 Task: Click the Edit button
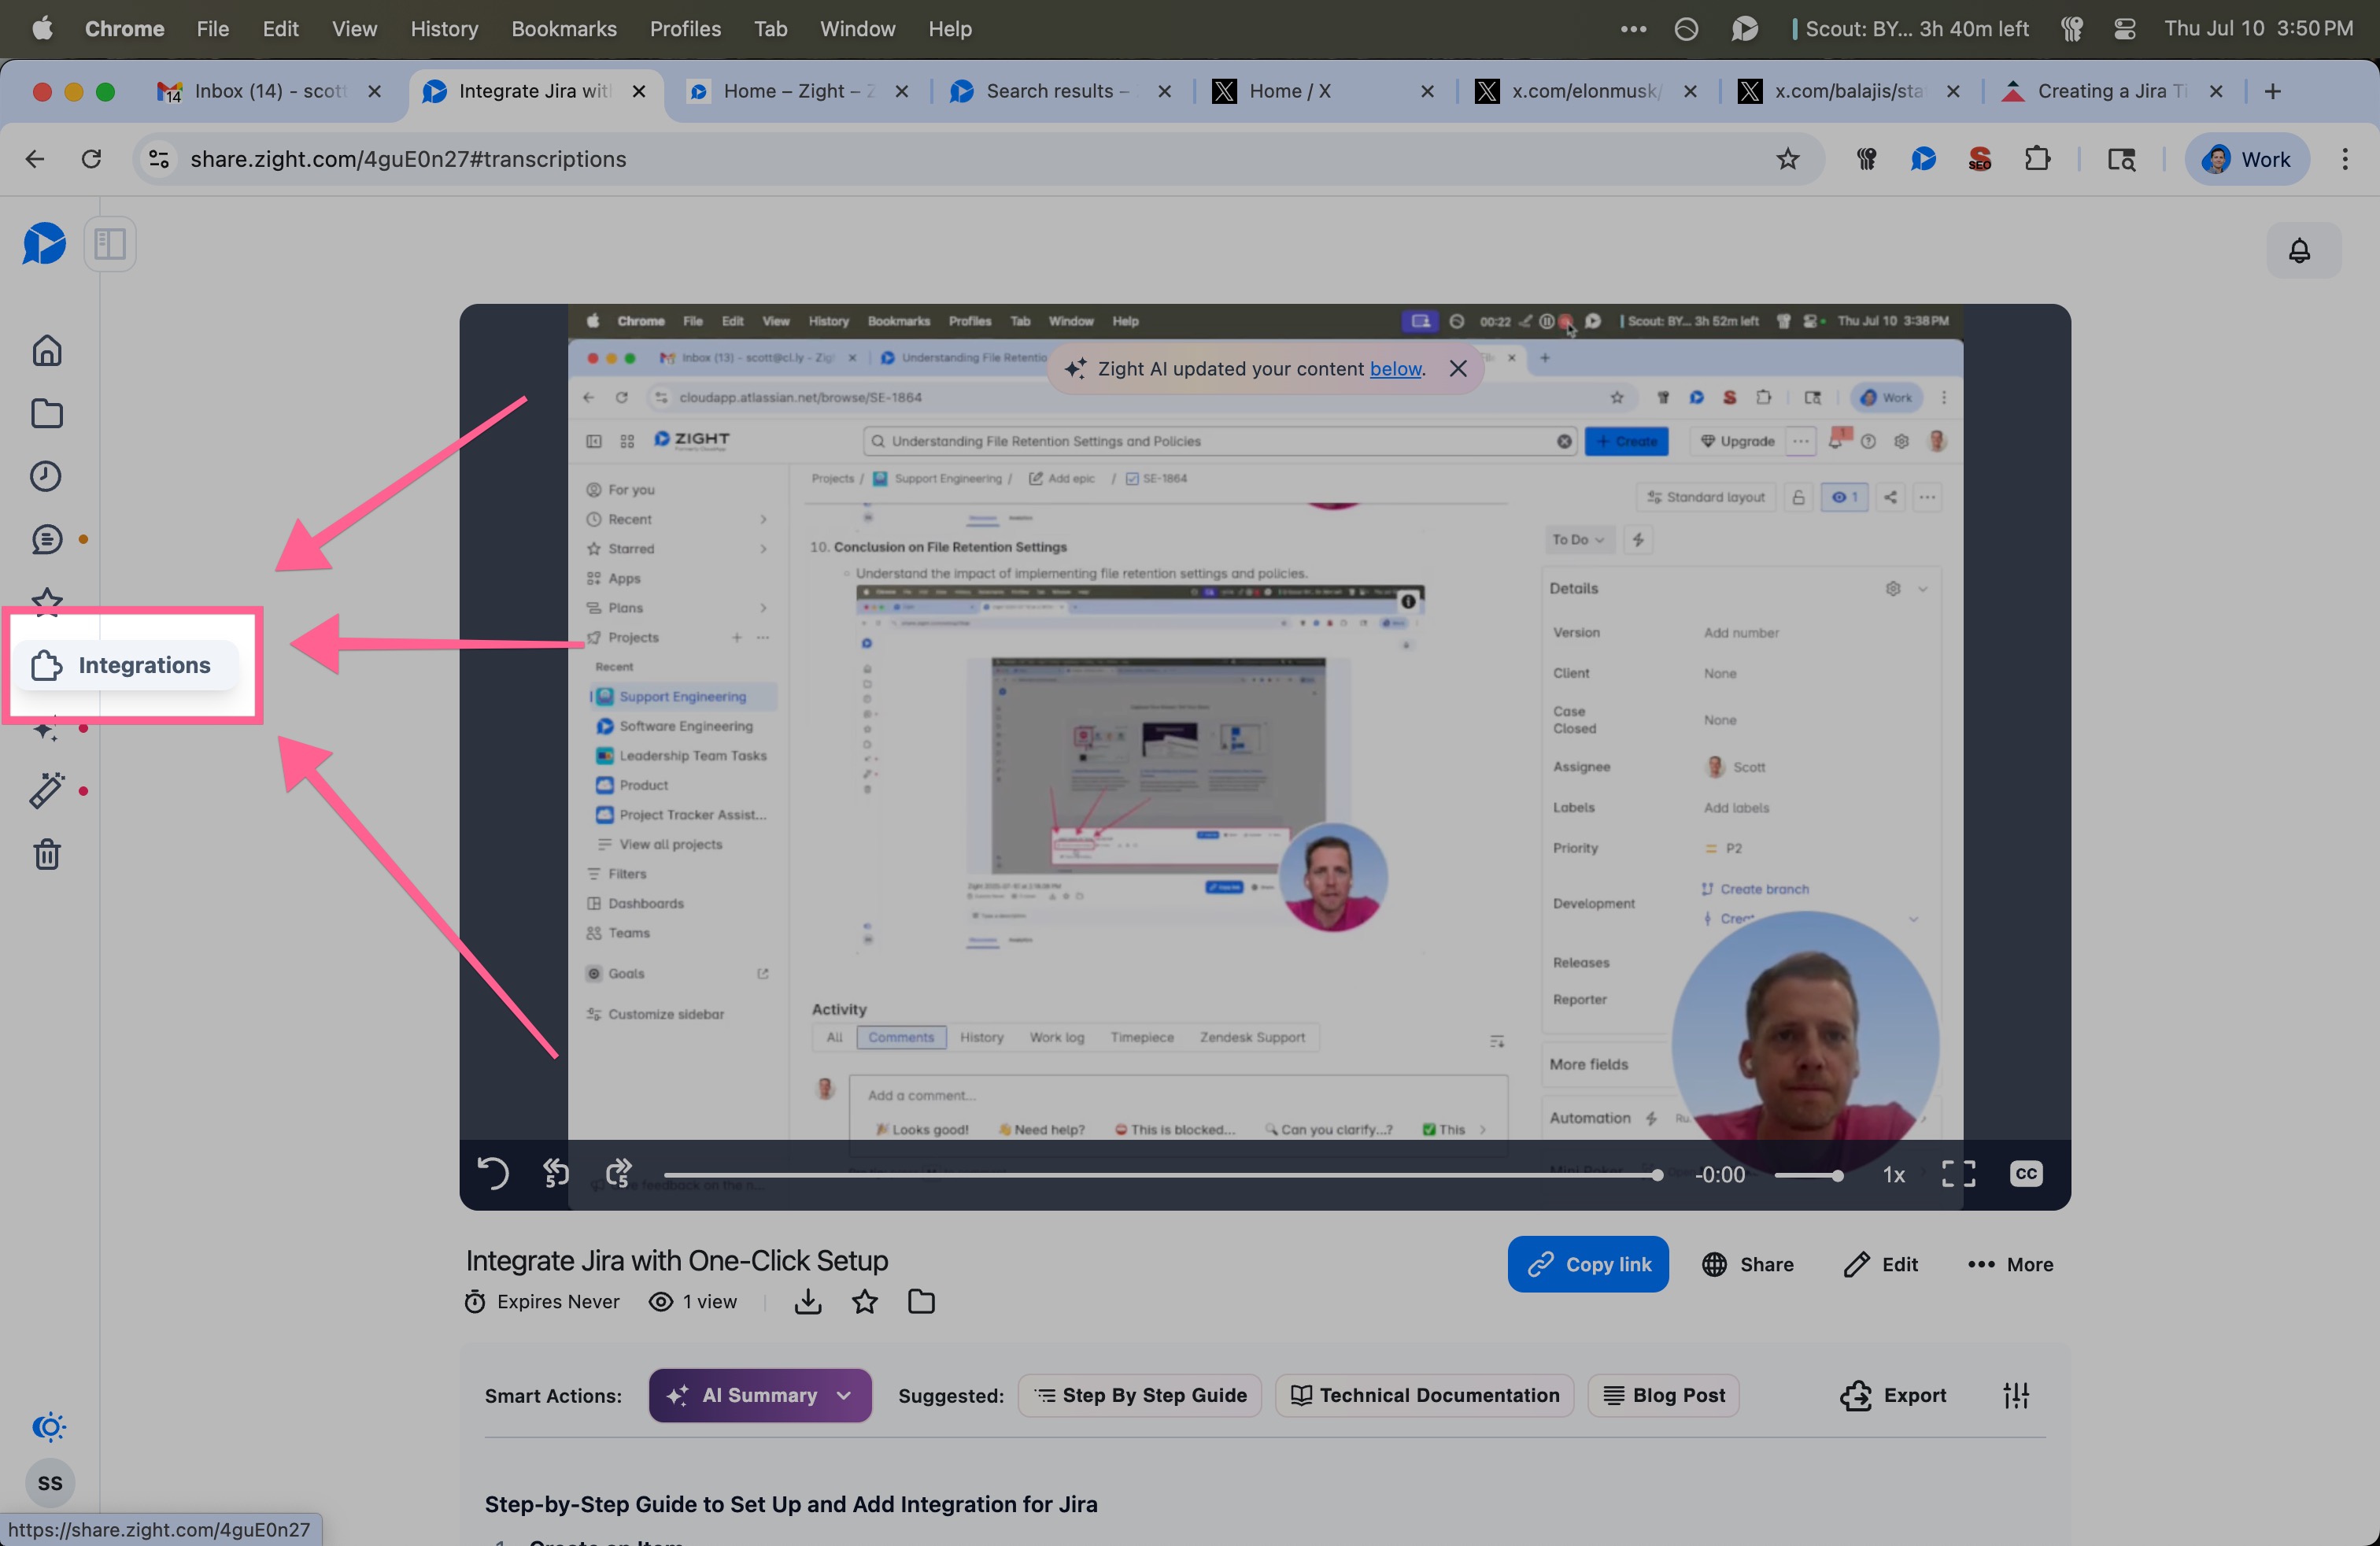coord(1880,1264)
